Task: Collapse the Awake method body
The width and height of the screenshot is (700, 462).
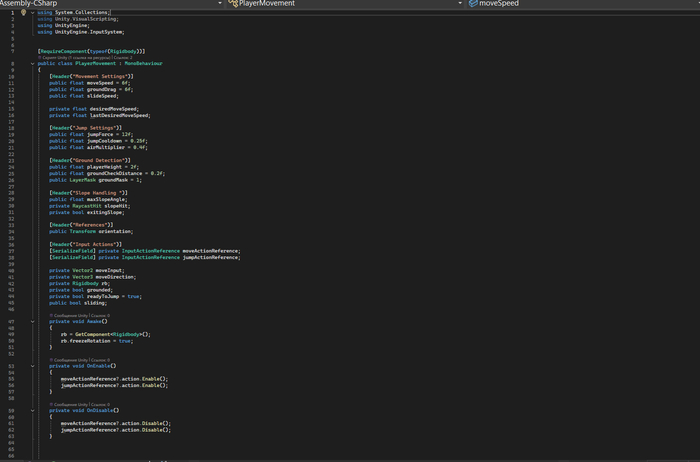Action: click(x=32, y=321)
